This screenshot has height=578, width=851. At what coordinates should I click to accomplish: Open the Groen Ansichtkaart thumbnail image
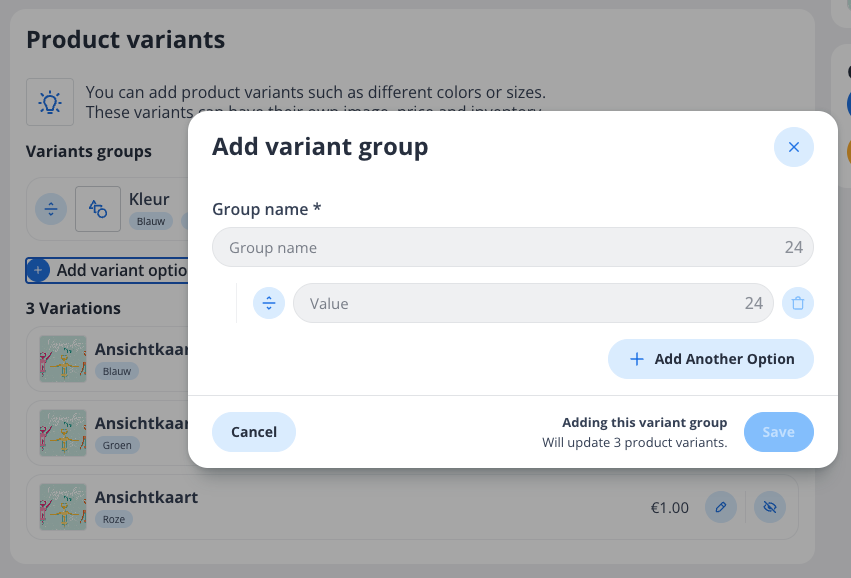(63, 432)
